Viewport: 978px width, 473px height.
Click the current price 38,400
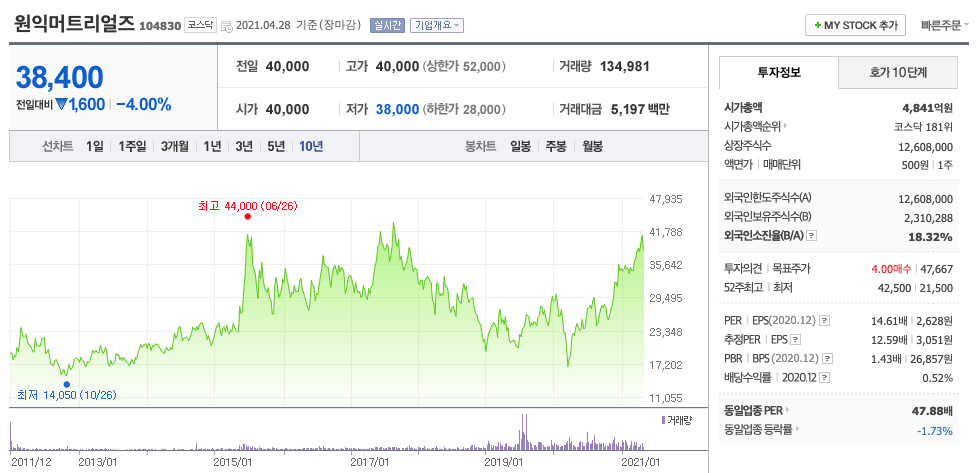(59, 77)
